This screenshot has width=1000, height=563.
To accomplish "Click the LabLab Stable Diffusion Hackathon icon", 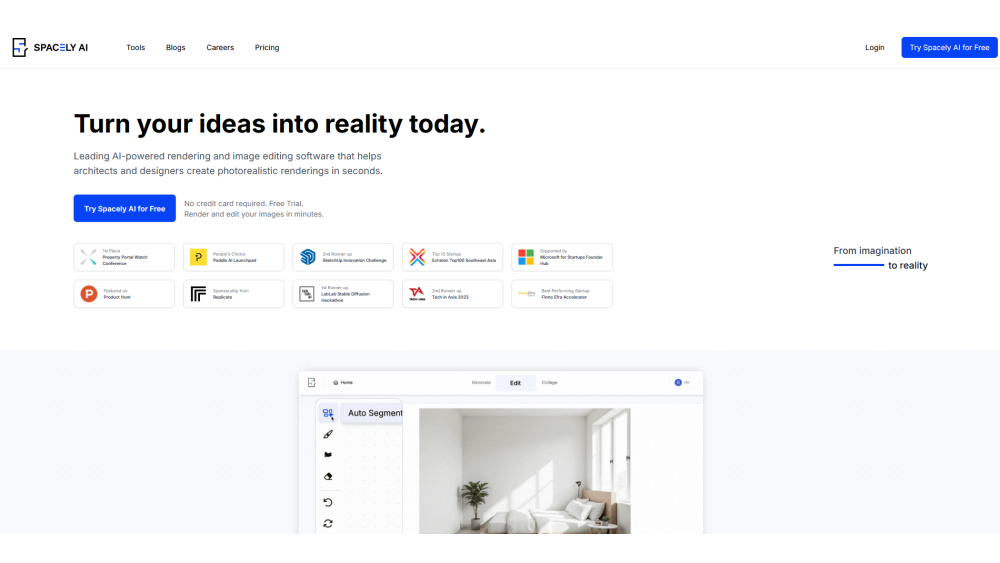I will point(307,293).
